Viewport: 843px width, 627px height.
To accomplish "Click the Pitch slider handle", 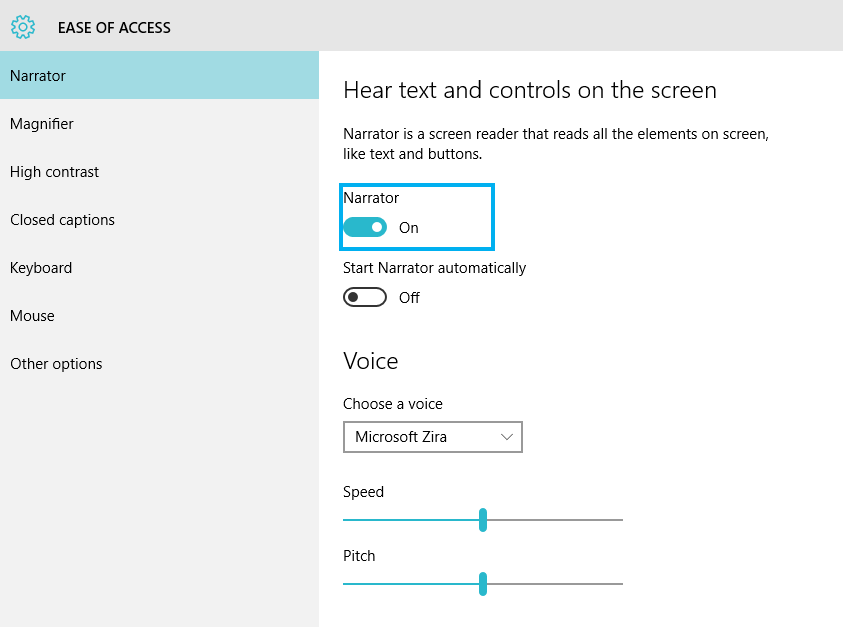I will [x=483, y=584].
